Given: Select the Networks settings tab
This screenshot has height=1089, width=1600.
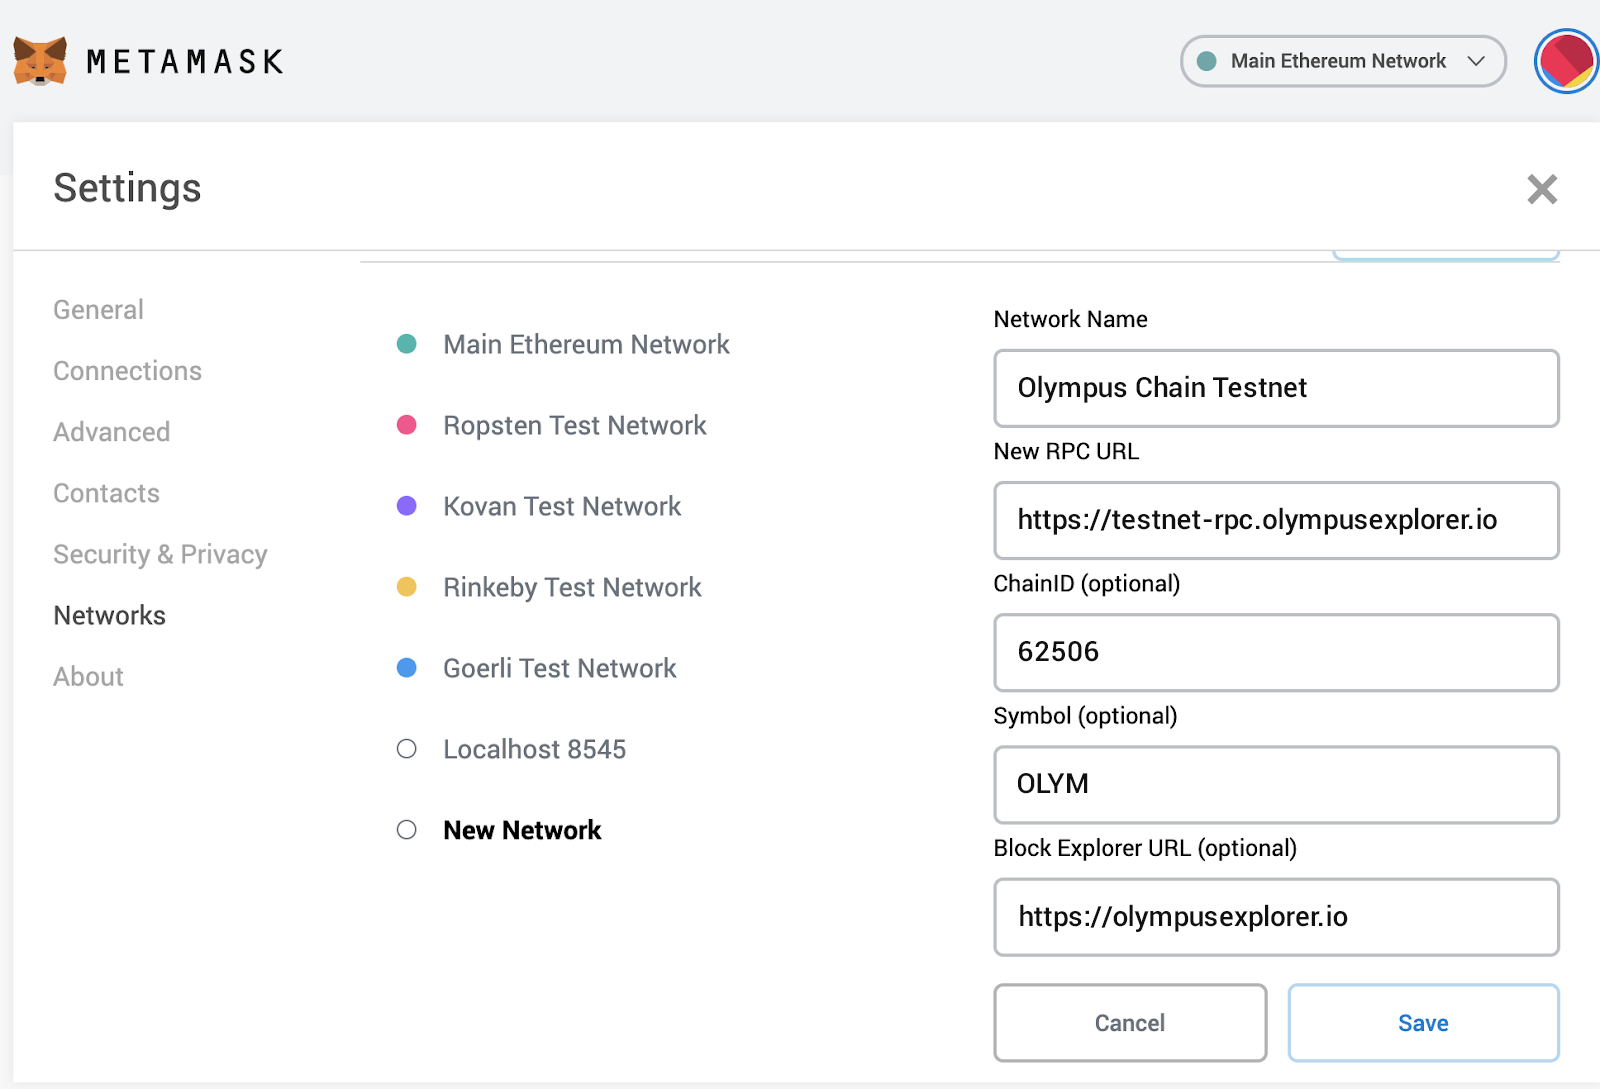Looking at the screenshot, I should click(x=109, y=615).
